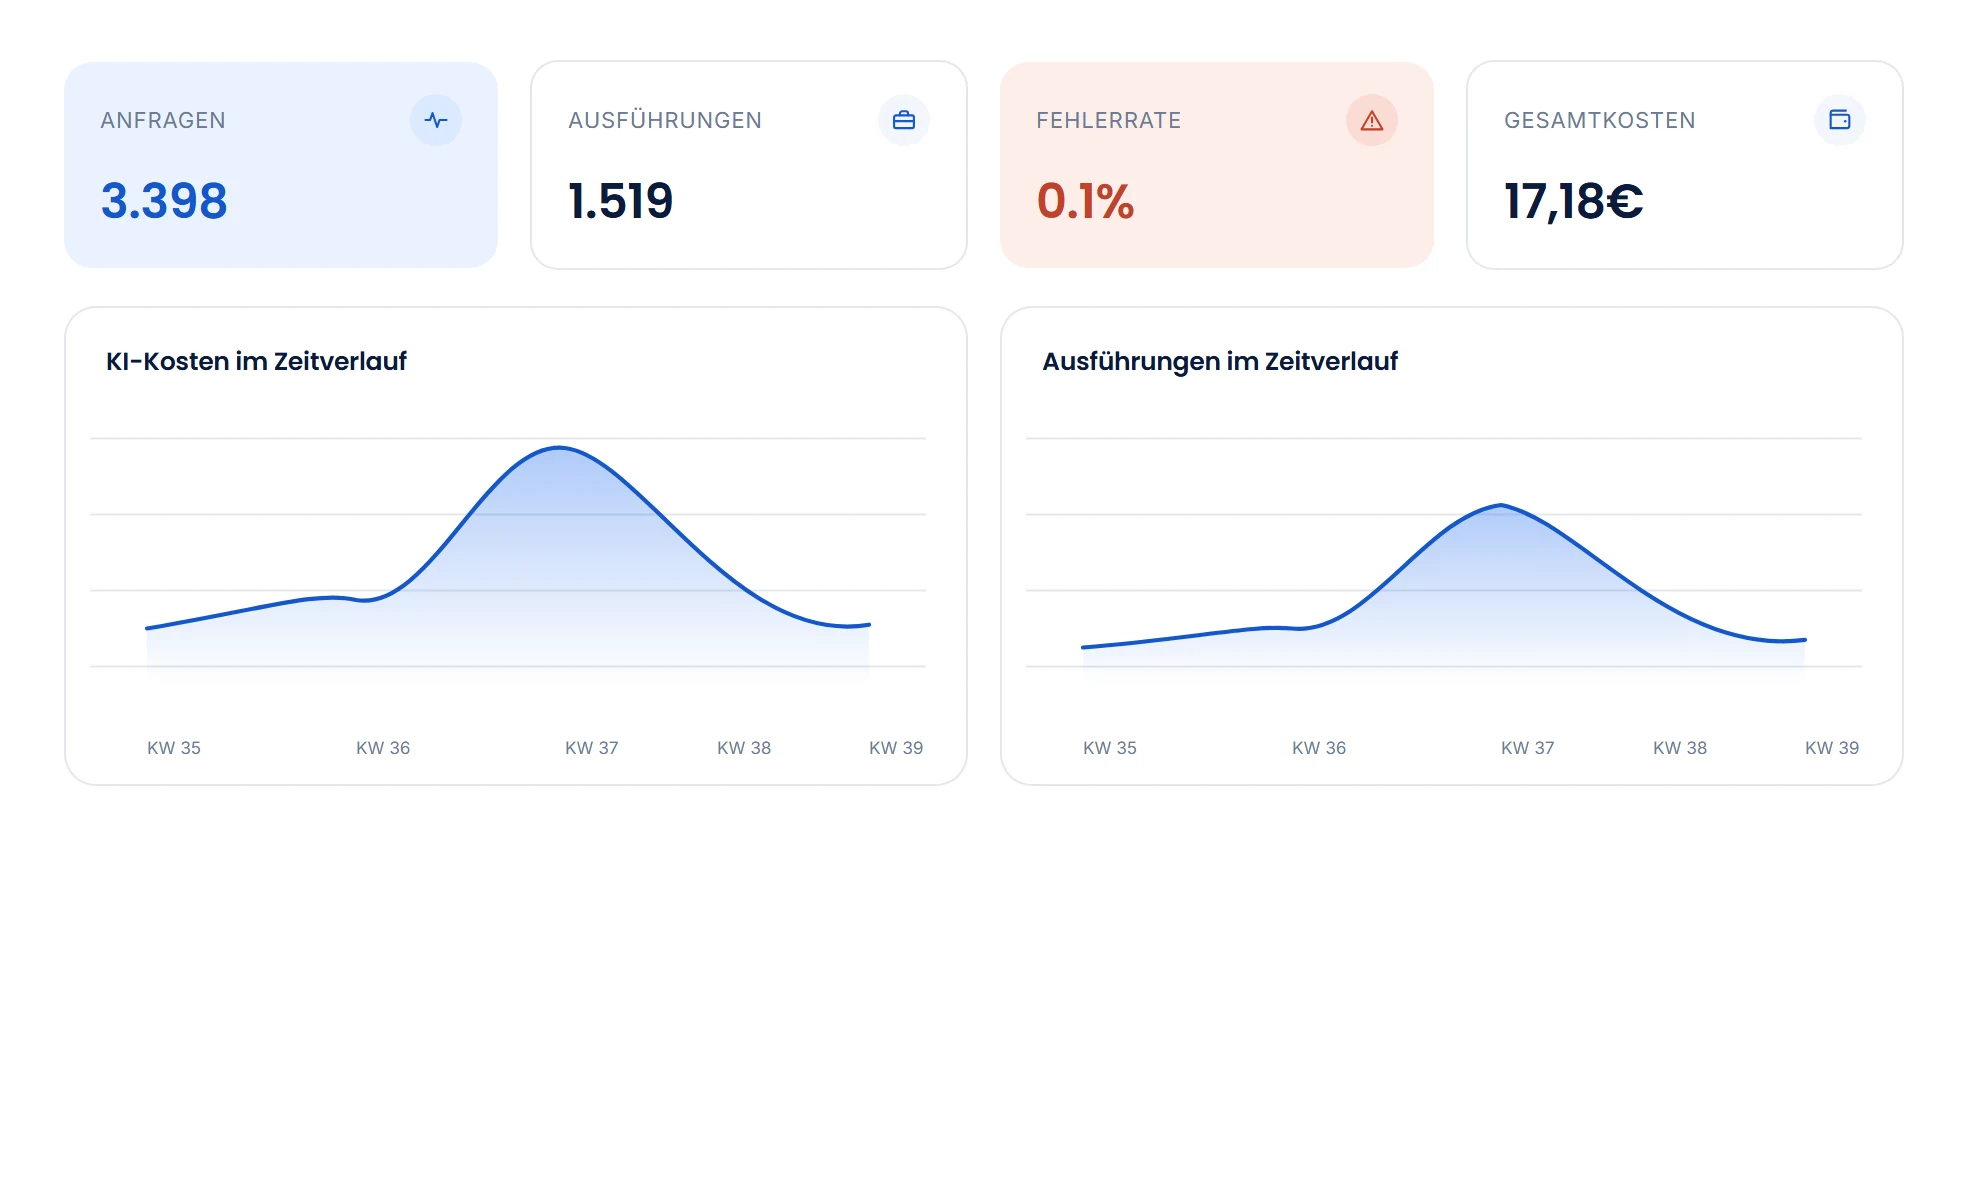Click the GESAMTKOSTEN card label
Image resolution: width=1968 pixels, height=1200 pixels.
[x=1600, y=120]
